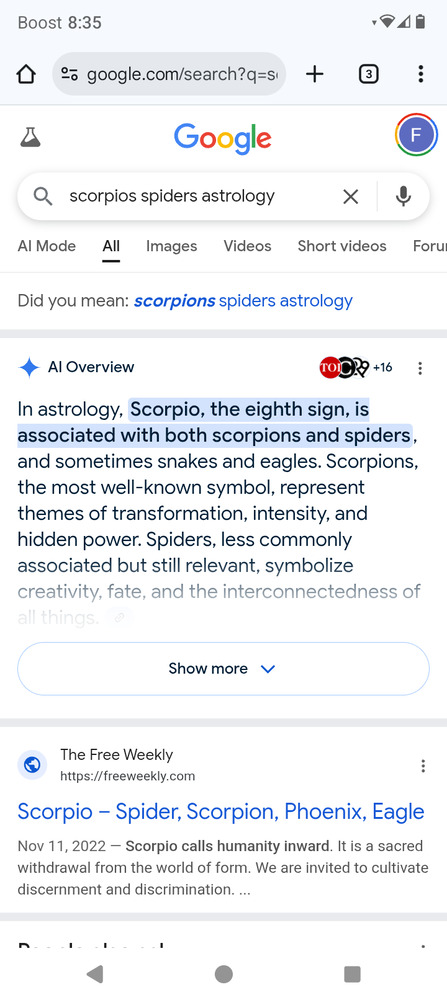Switch to the AI Mode tab
This screenshot has width=447, height=1000.
click(x=47, y=246)
